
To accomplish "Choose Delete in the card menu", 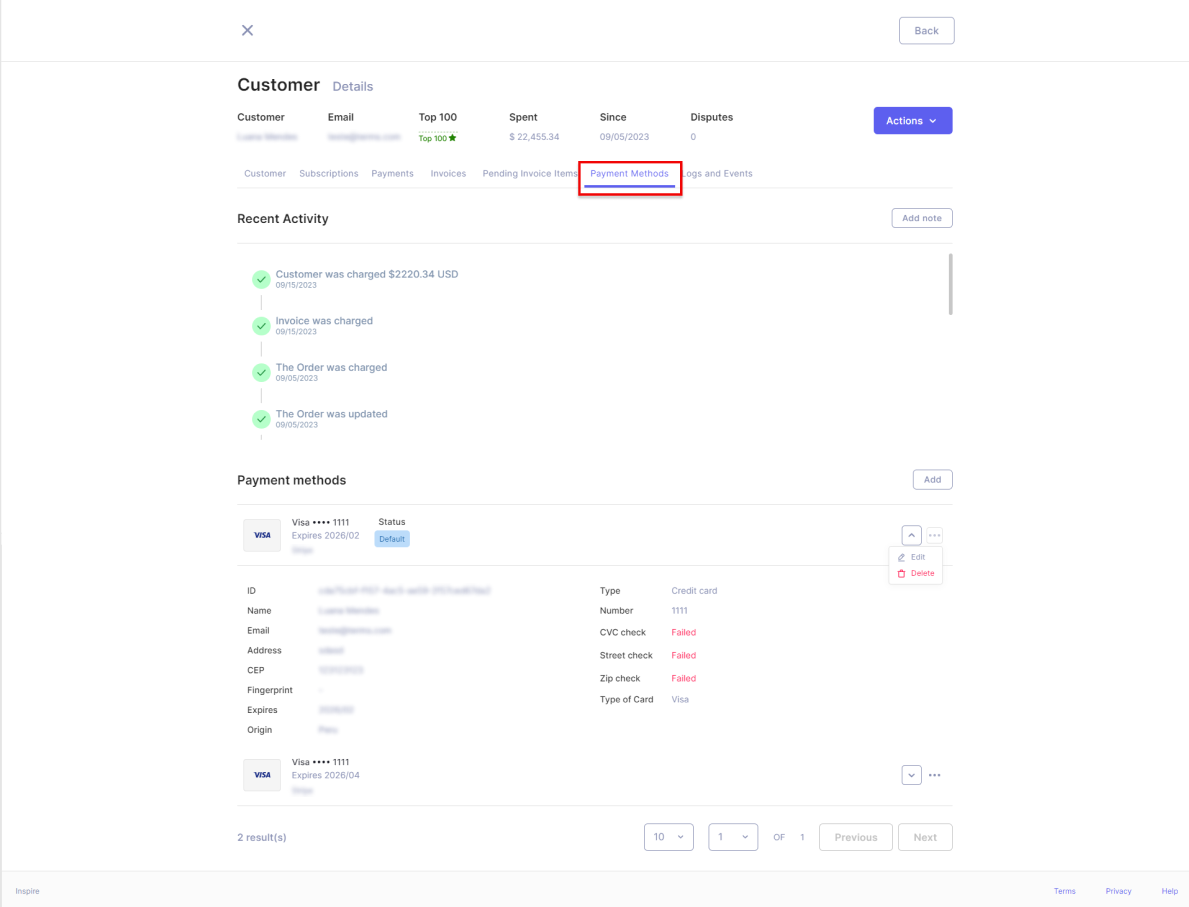I will 915,573.
